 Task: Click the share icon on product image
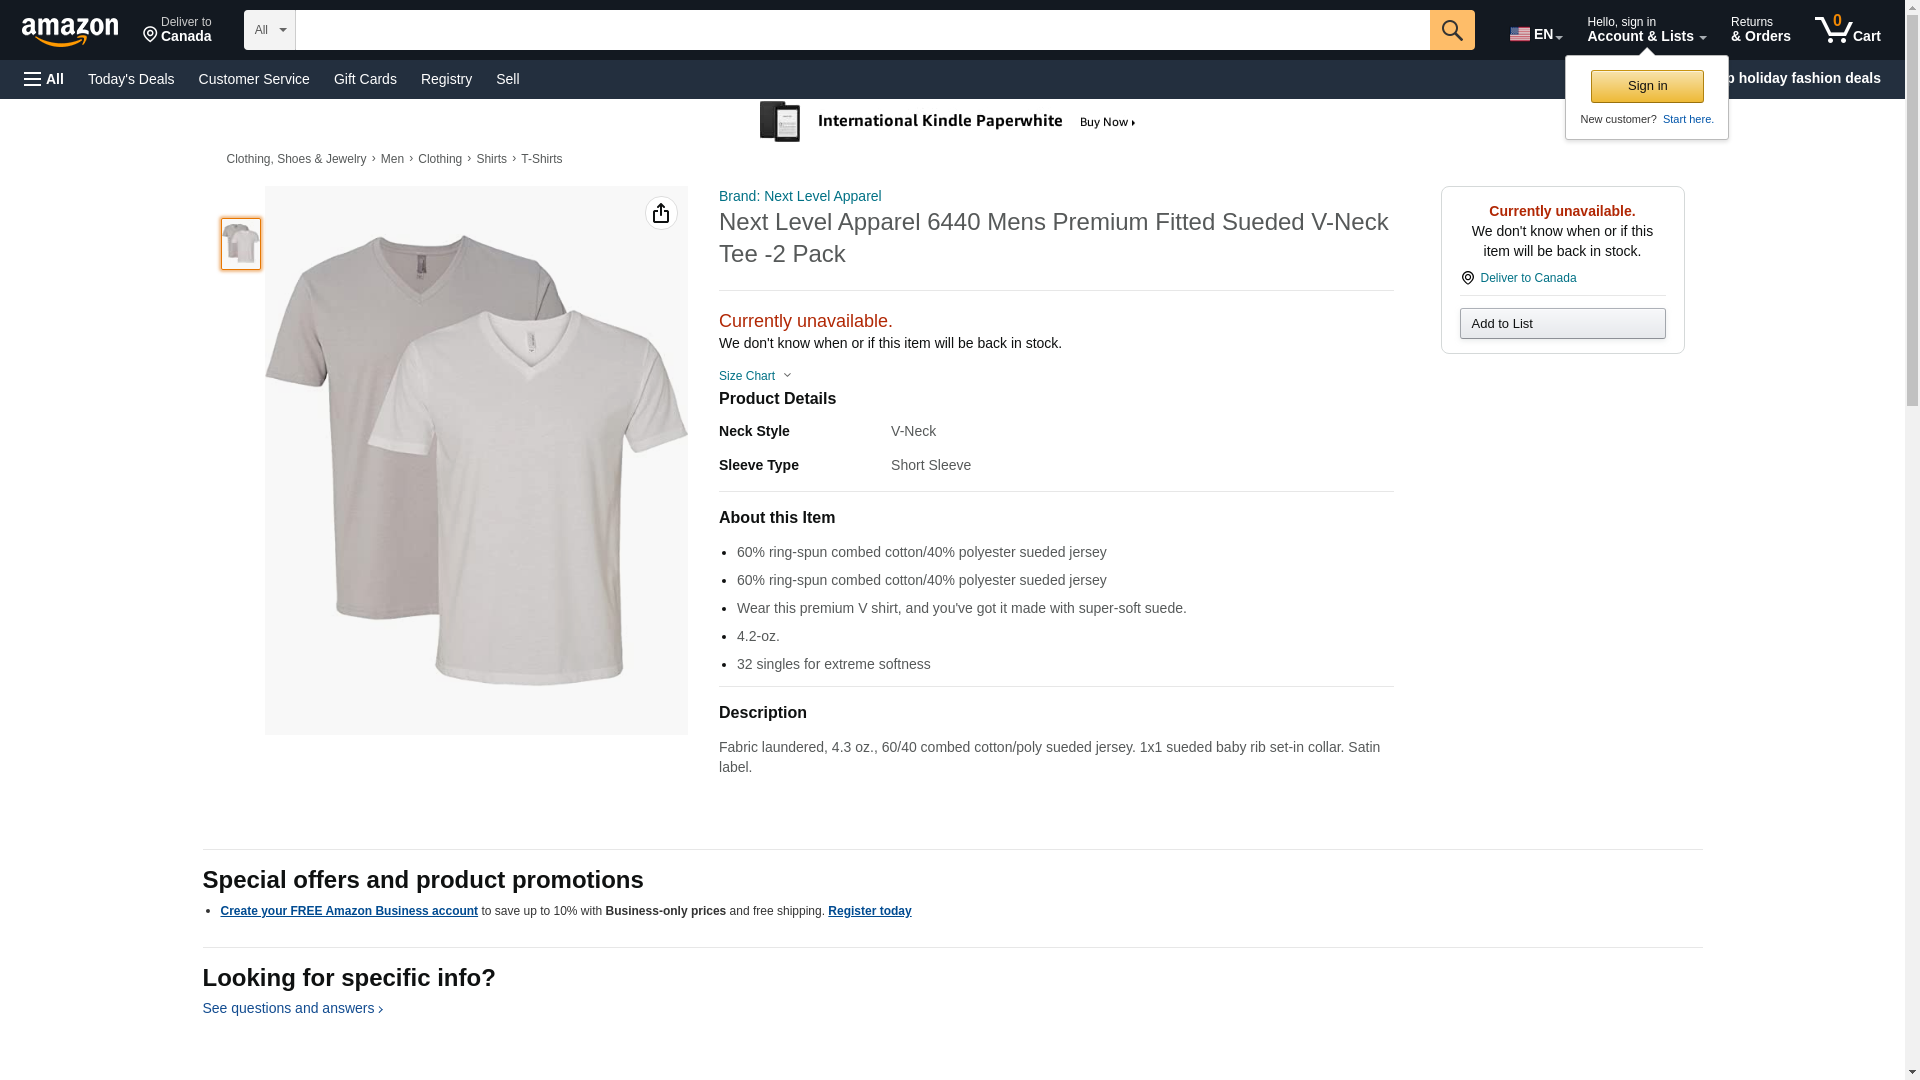(661, 213)
